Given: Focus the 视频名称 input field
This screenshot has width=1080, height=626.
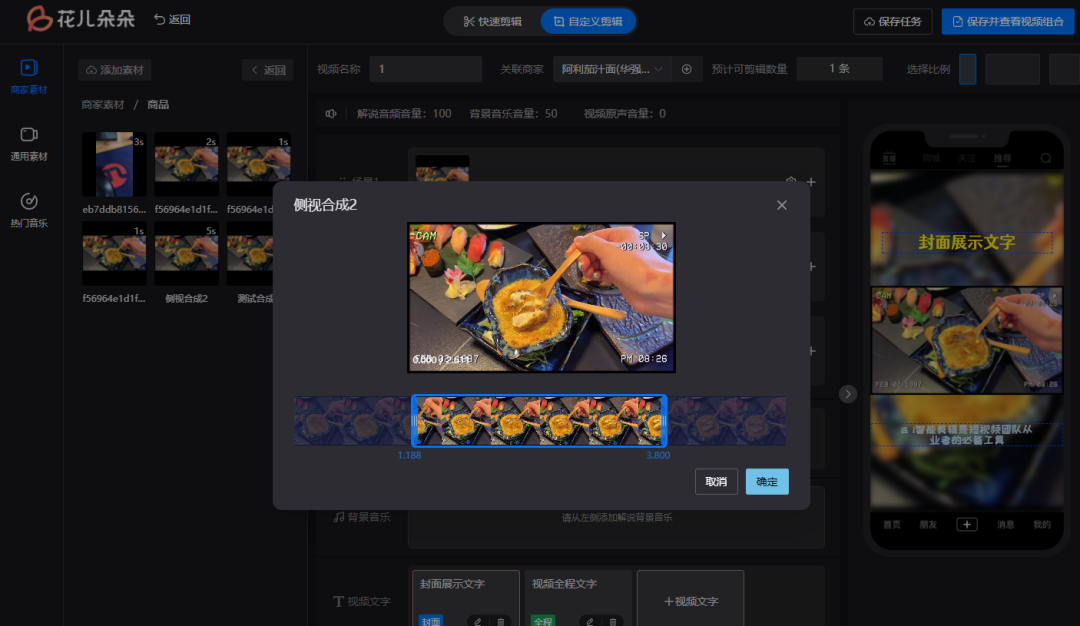Looking at the screenshot, I should 426,69.
